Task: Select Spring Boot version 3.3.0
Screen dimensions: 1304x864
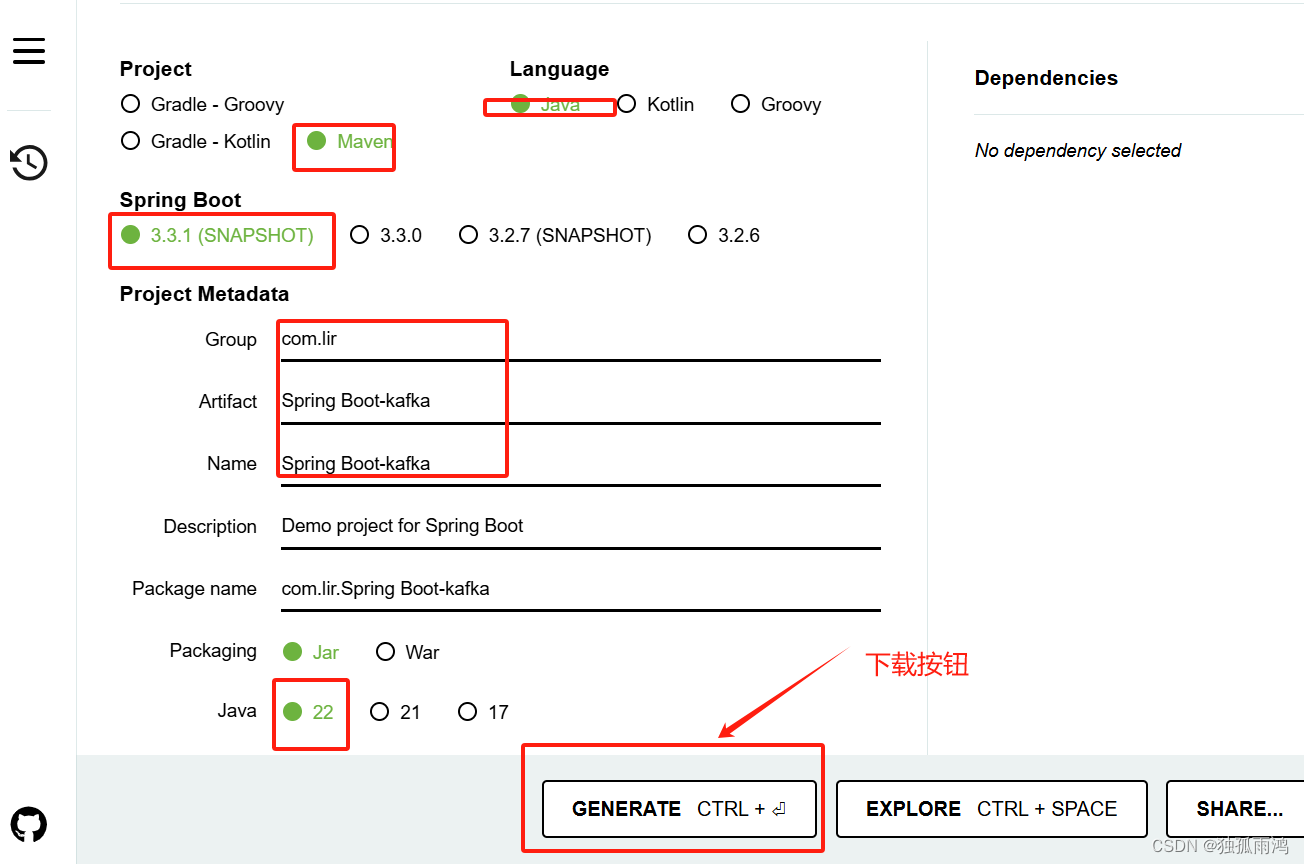Action: pyautogui.click(x=360, y=235)
